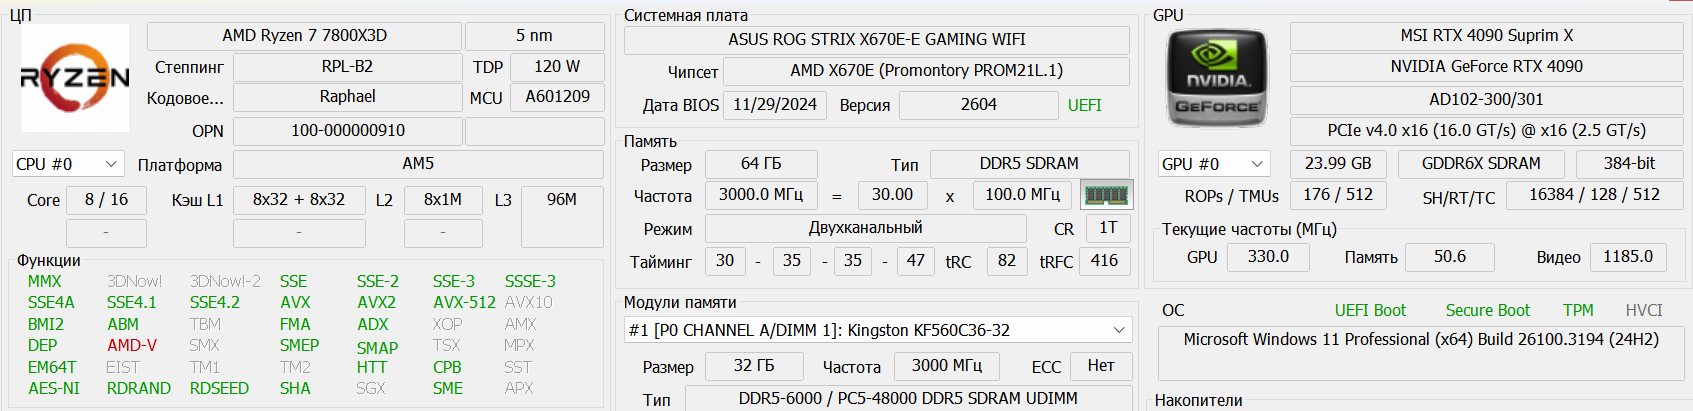The image size is (1693, 411).
Task: Click the AVX-512 feature label
Action: [x=464, y=302]
